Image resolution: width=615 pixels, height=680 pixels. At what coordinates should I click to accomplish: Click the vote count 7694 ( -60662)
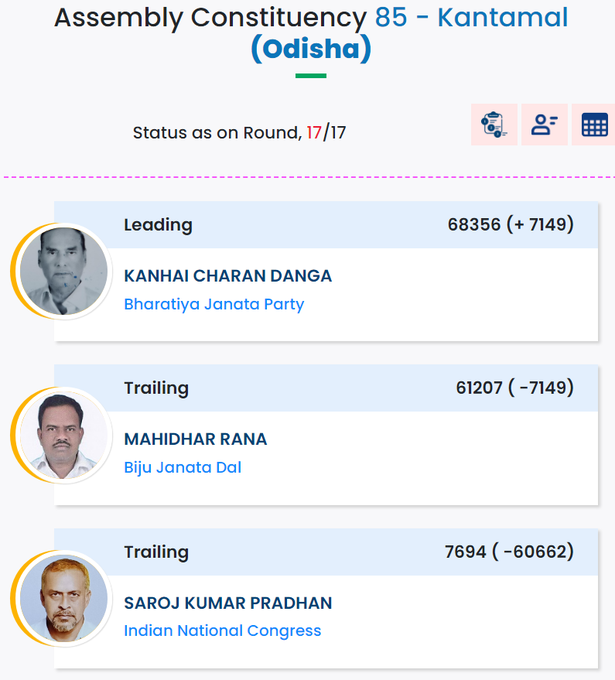point(509,552)
